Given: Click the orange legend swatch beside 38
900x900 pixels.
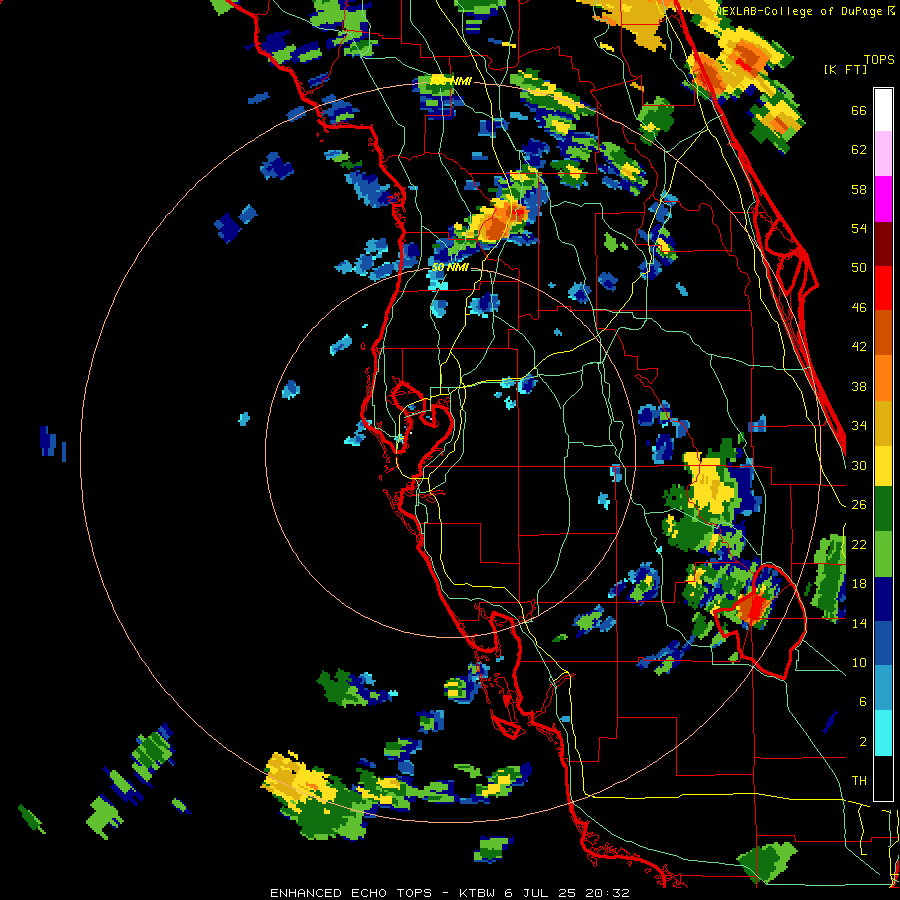Looking at the screenshot, I should [x=883, y=377].
